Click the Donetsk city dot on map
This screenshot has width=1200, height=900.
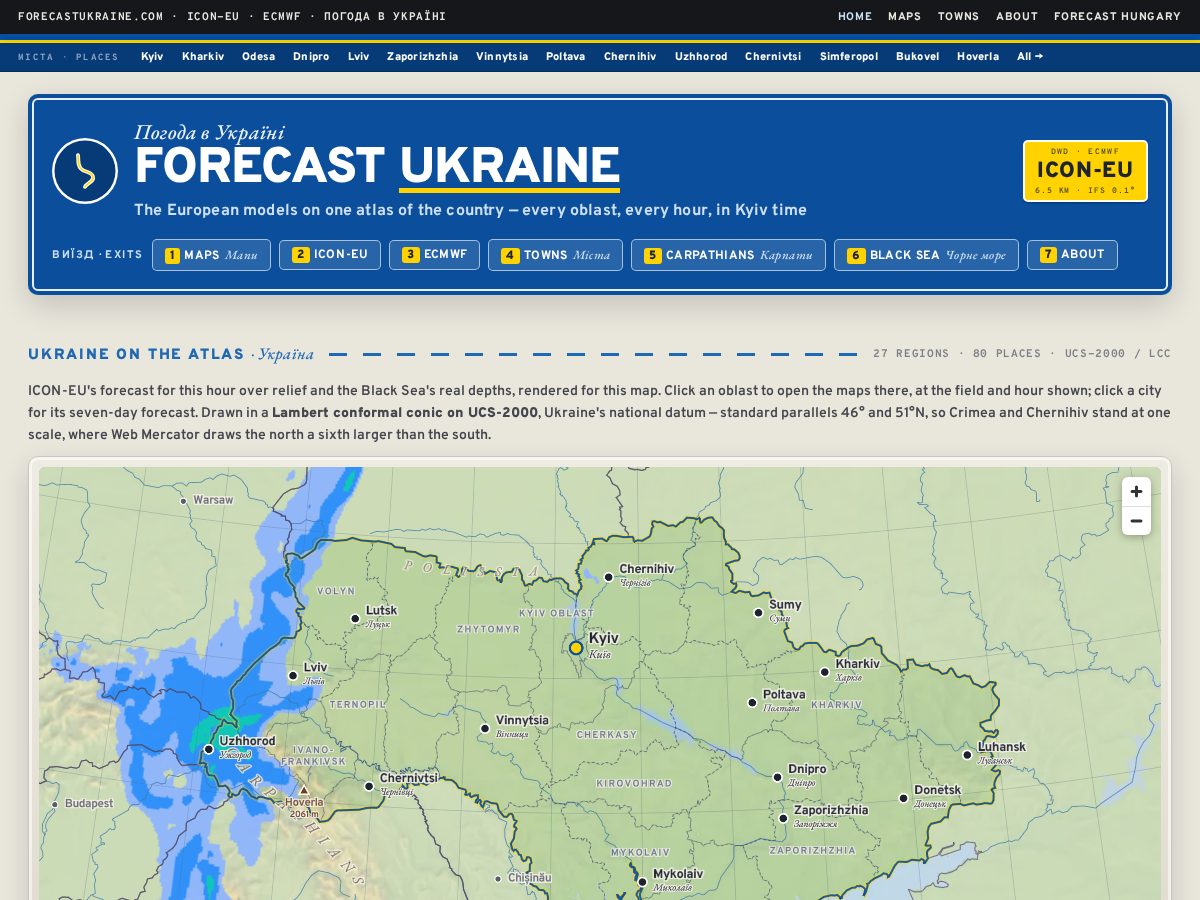(x=903, y=799)
